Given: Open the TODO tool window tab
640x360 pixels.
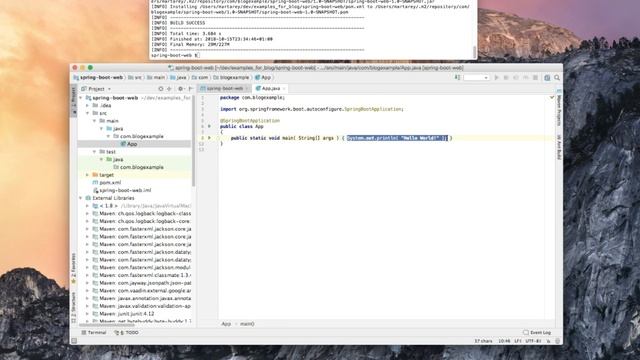Looking at the screenshot, I should coord(127,333).
